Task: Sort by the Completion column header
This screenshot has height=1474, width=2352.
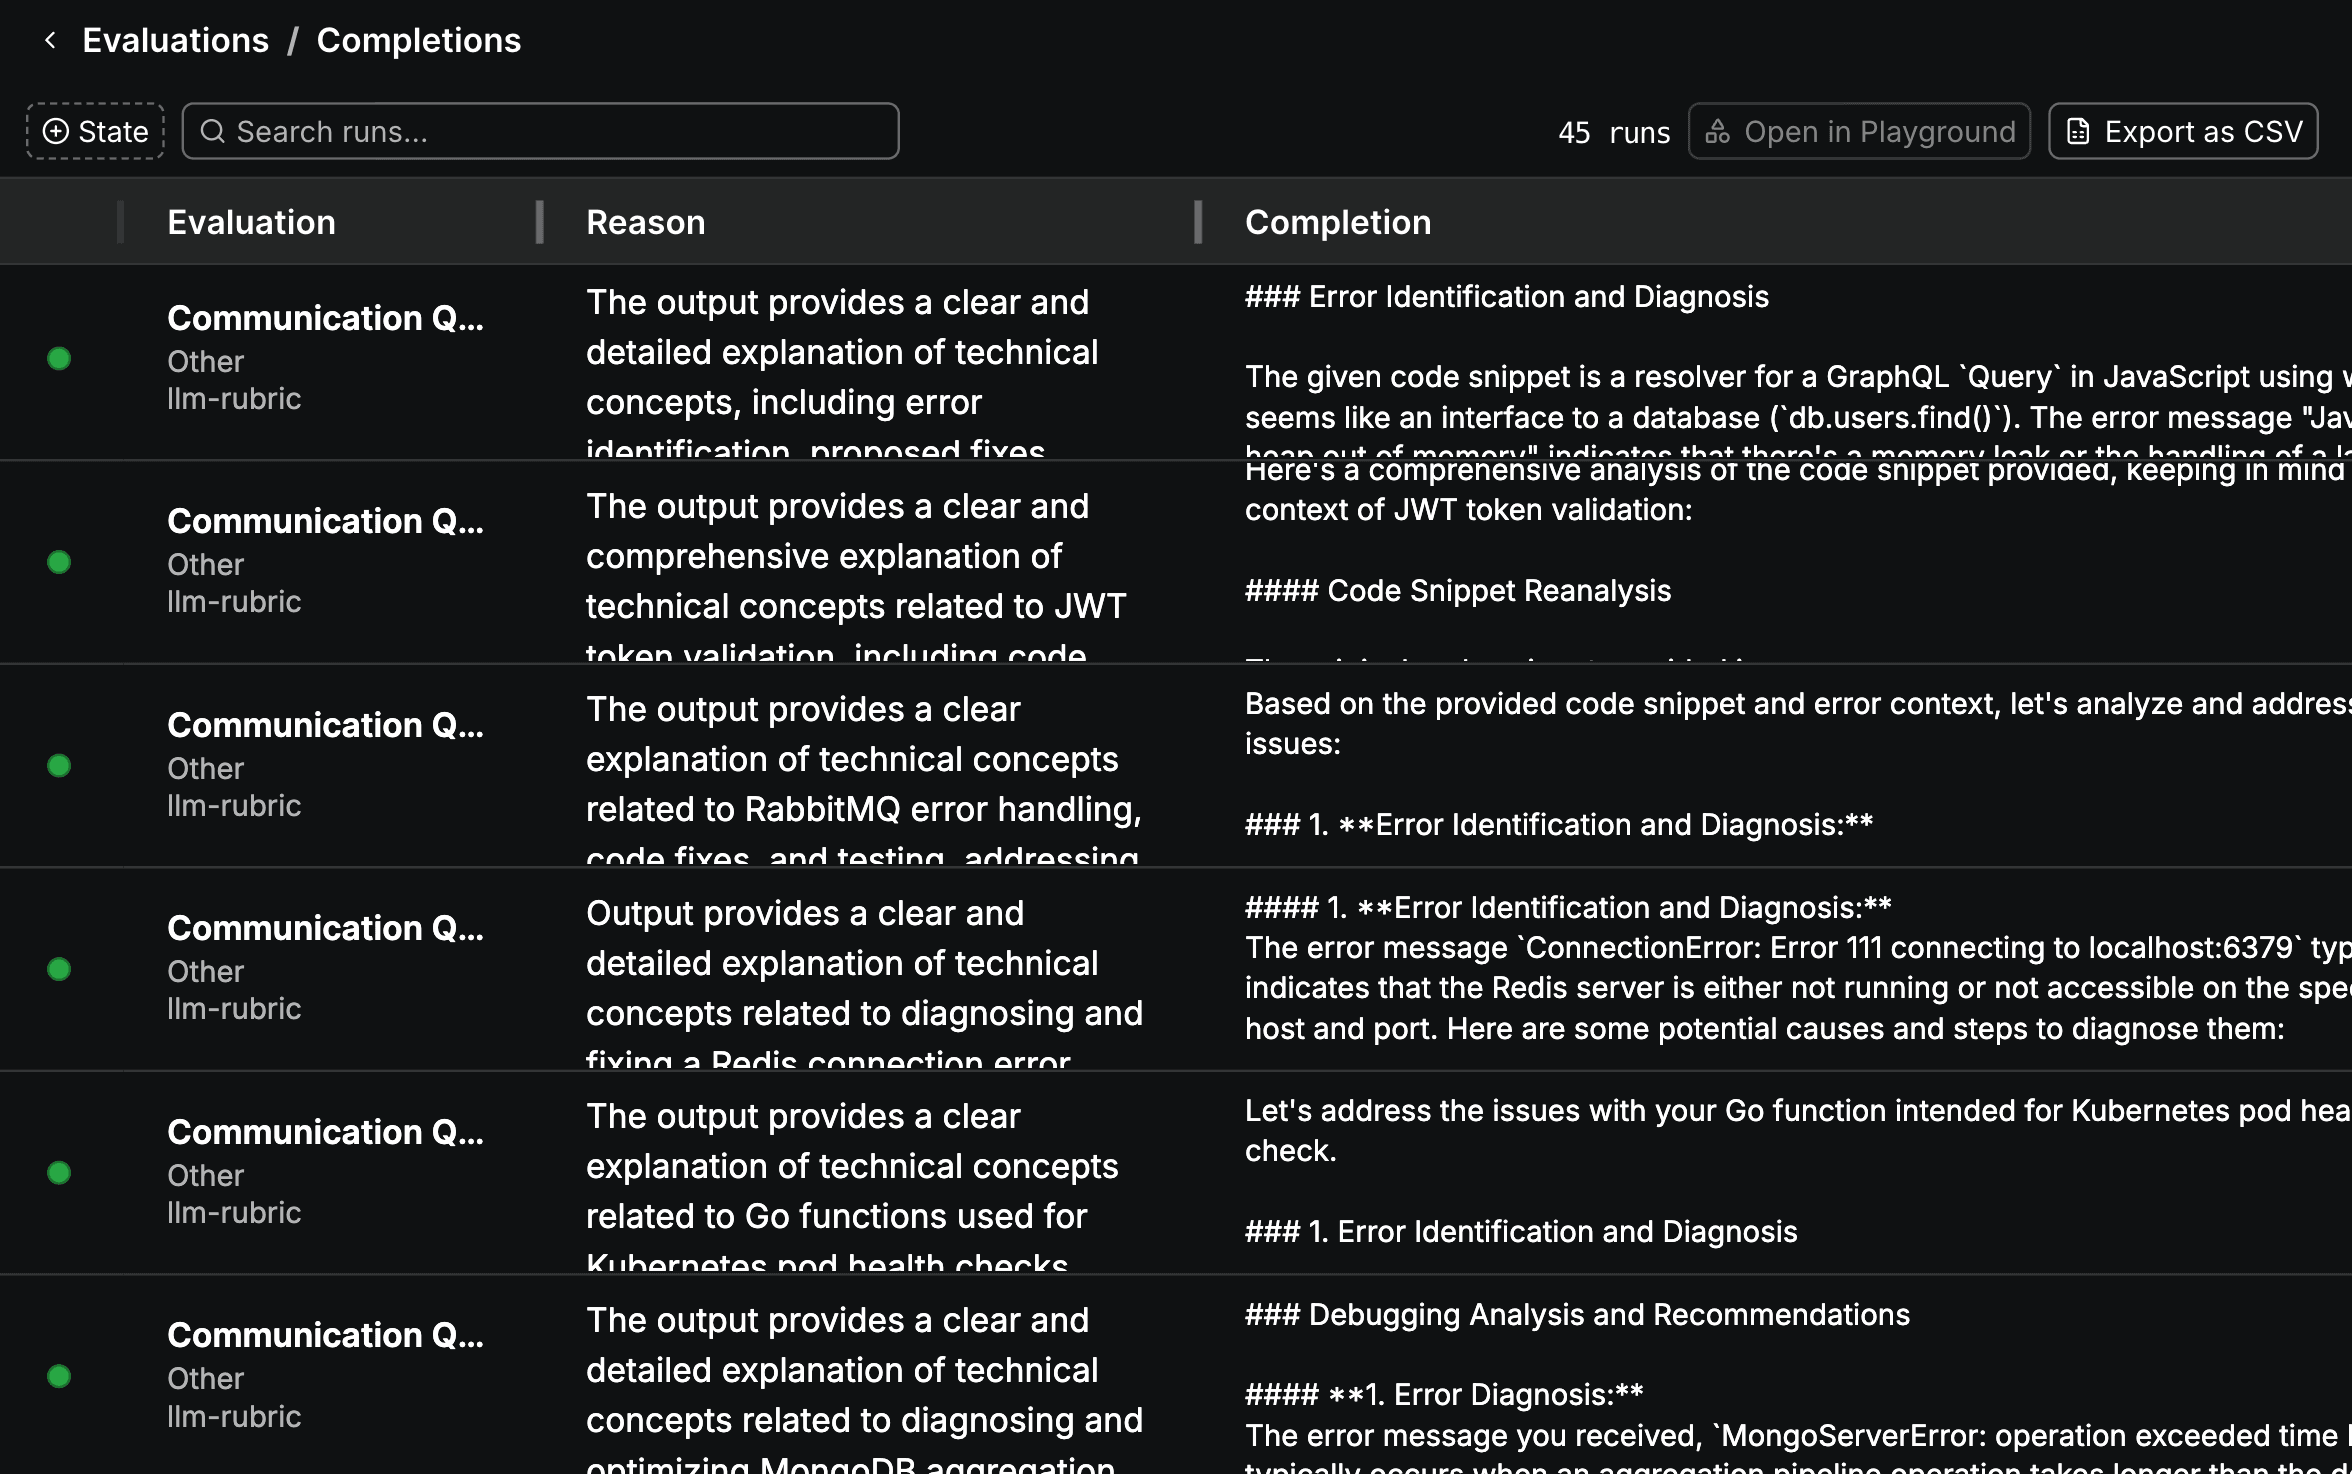Action: tap(1338, 222)
